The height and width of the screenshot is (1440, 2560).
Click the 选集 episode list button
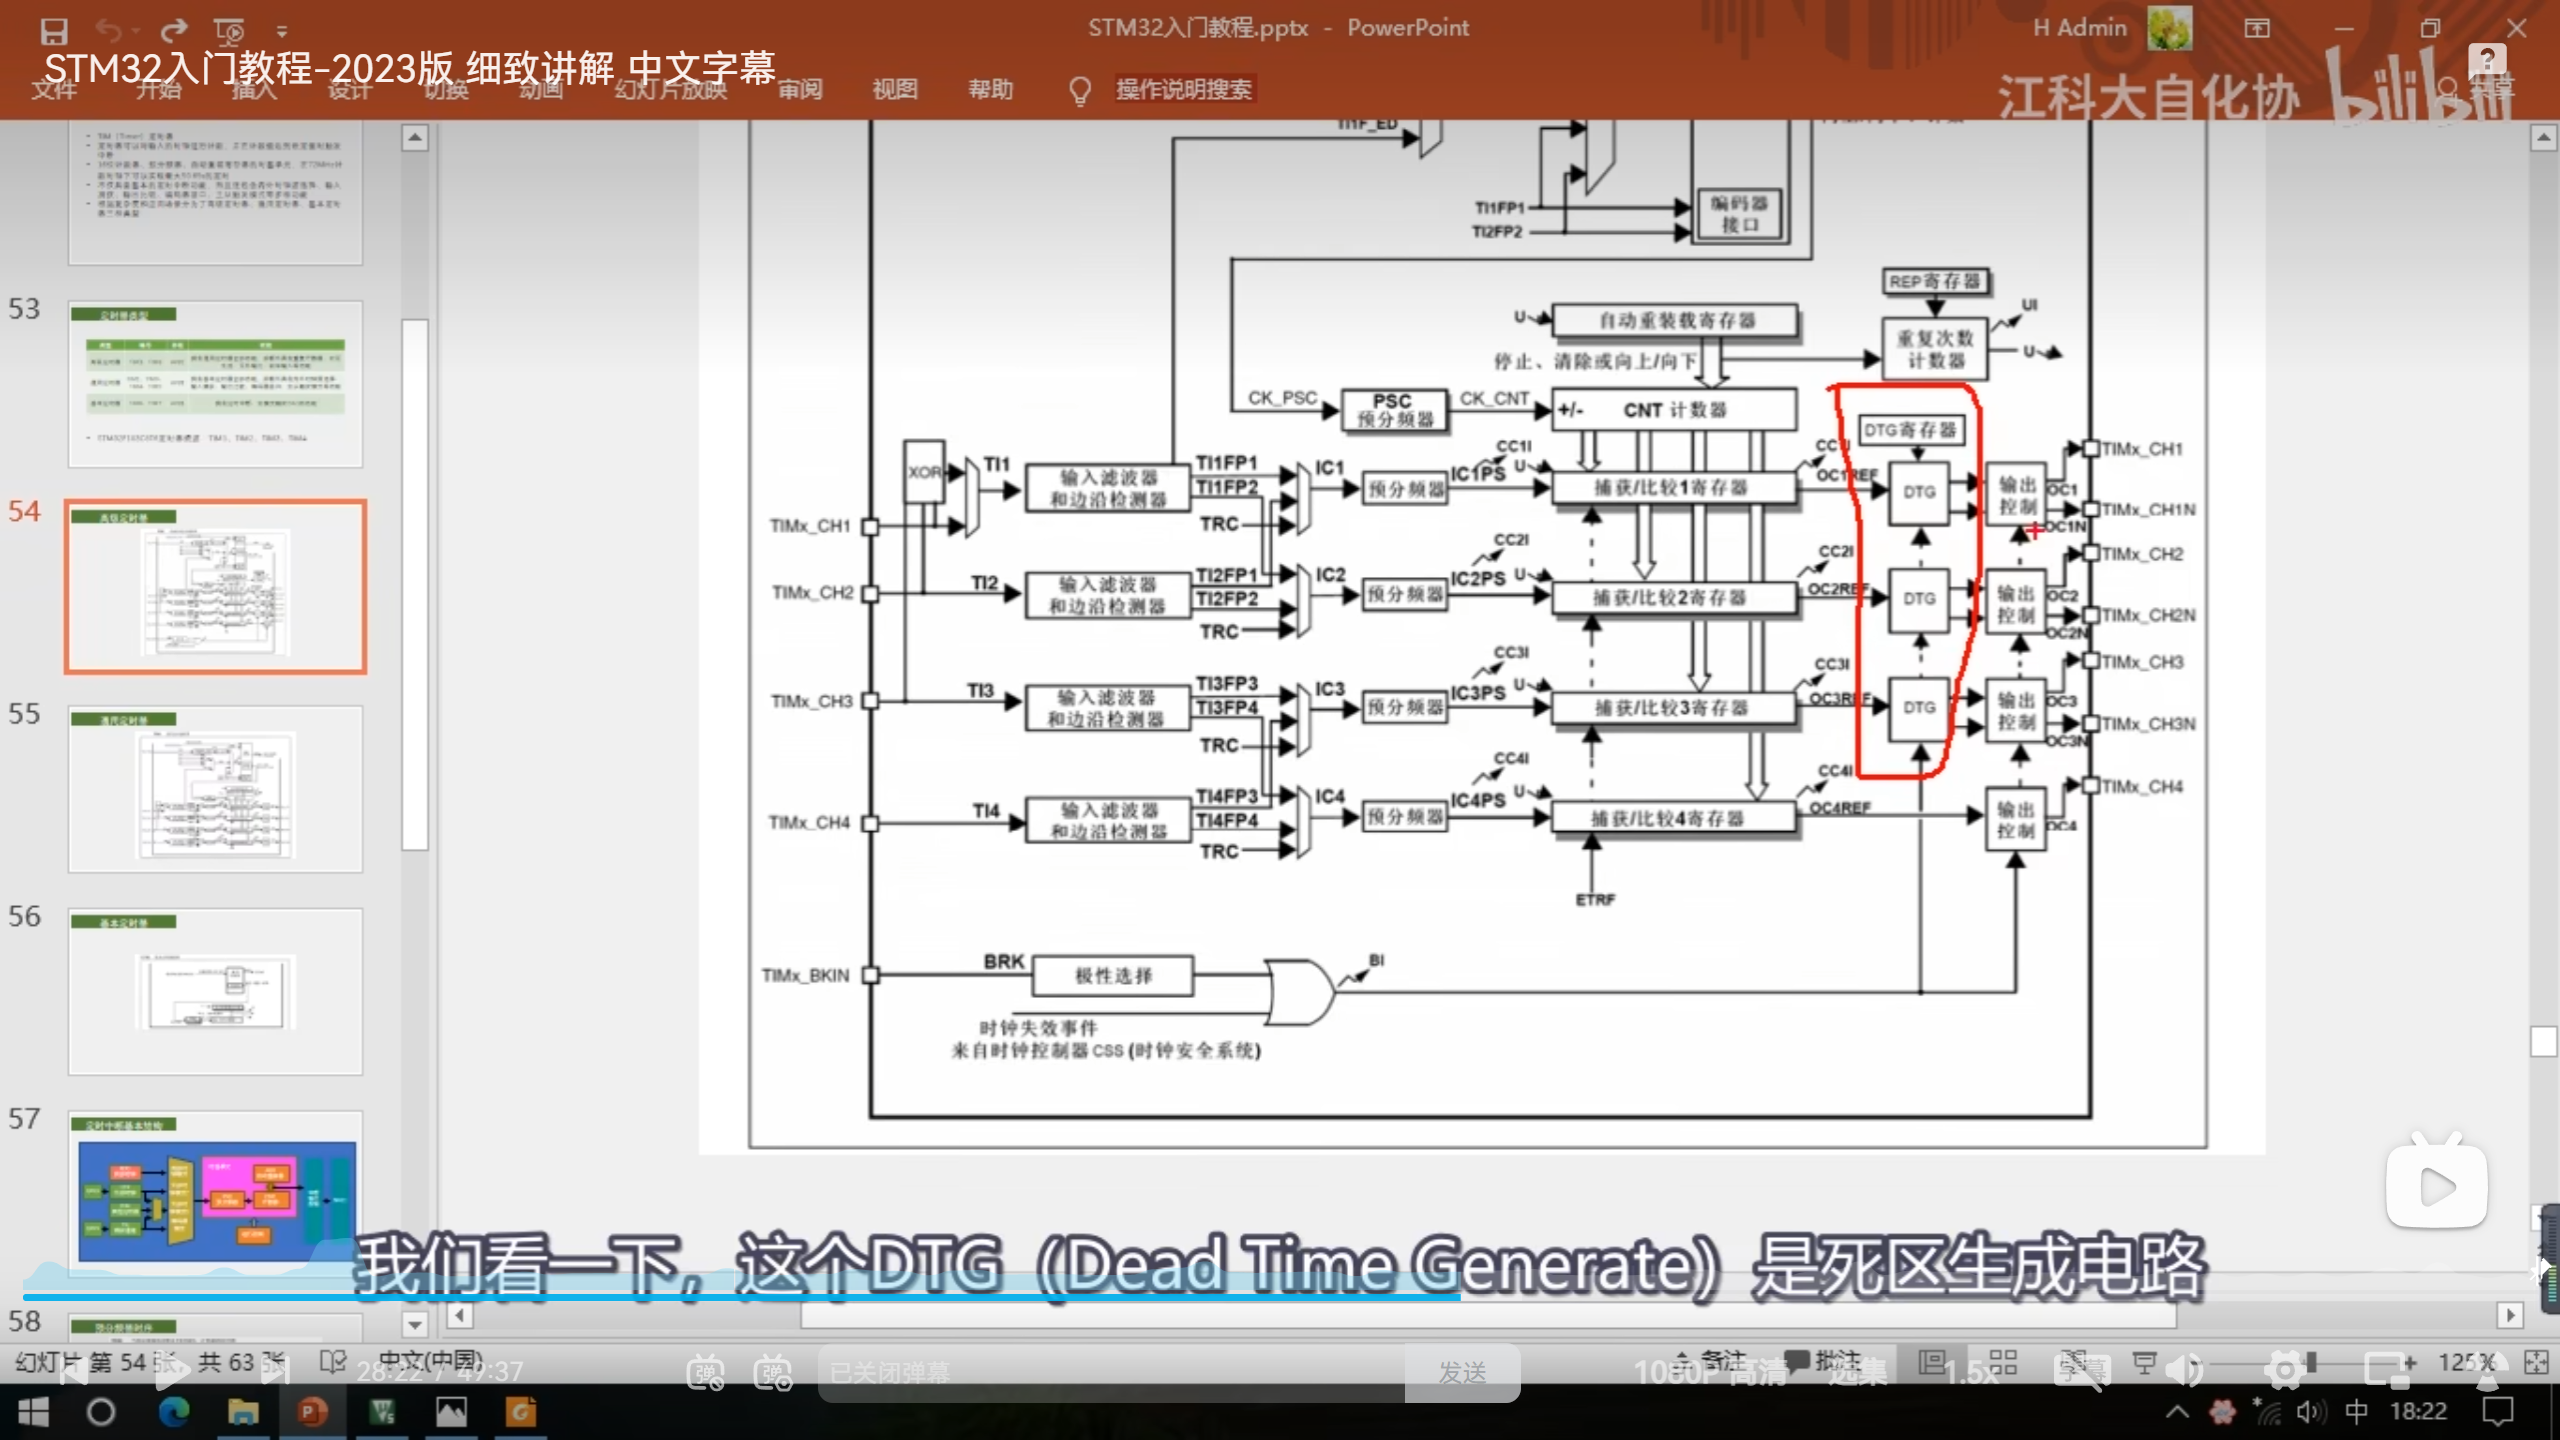pos(1857,1372)
